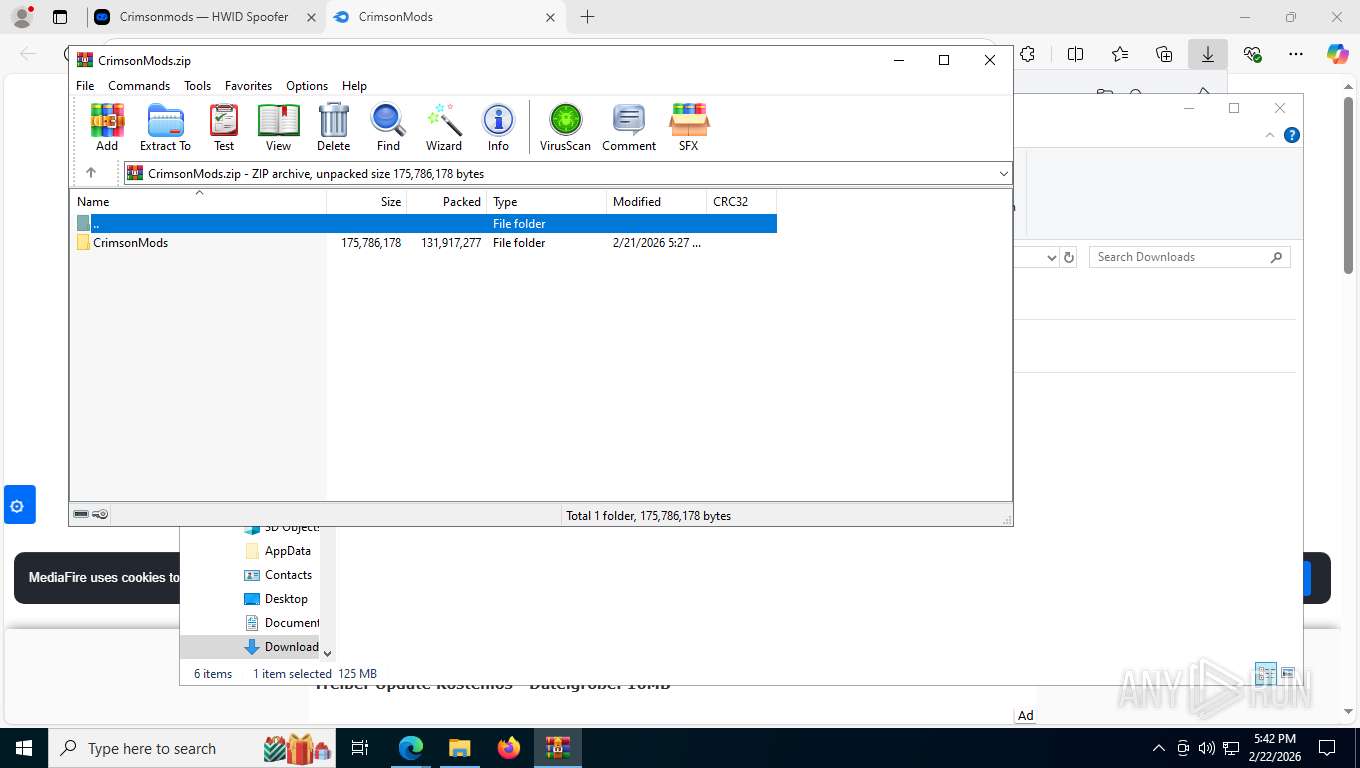Switch File Explorer to details view icon

(x=1265, y=673)
